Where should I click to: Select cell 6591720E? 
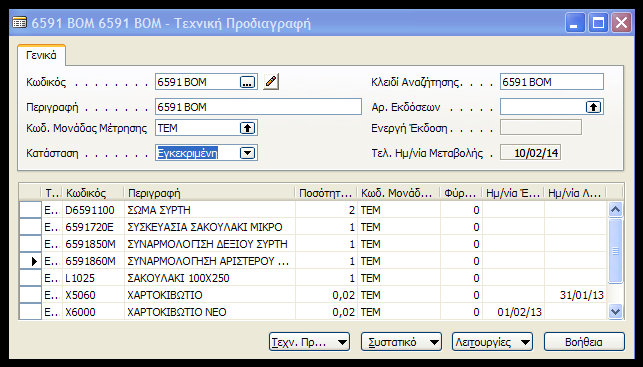click(x=93, y=227)
